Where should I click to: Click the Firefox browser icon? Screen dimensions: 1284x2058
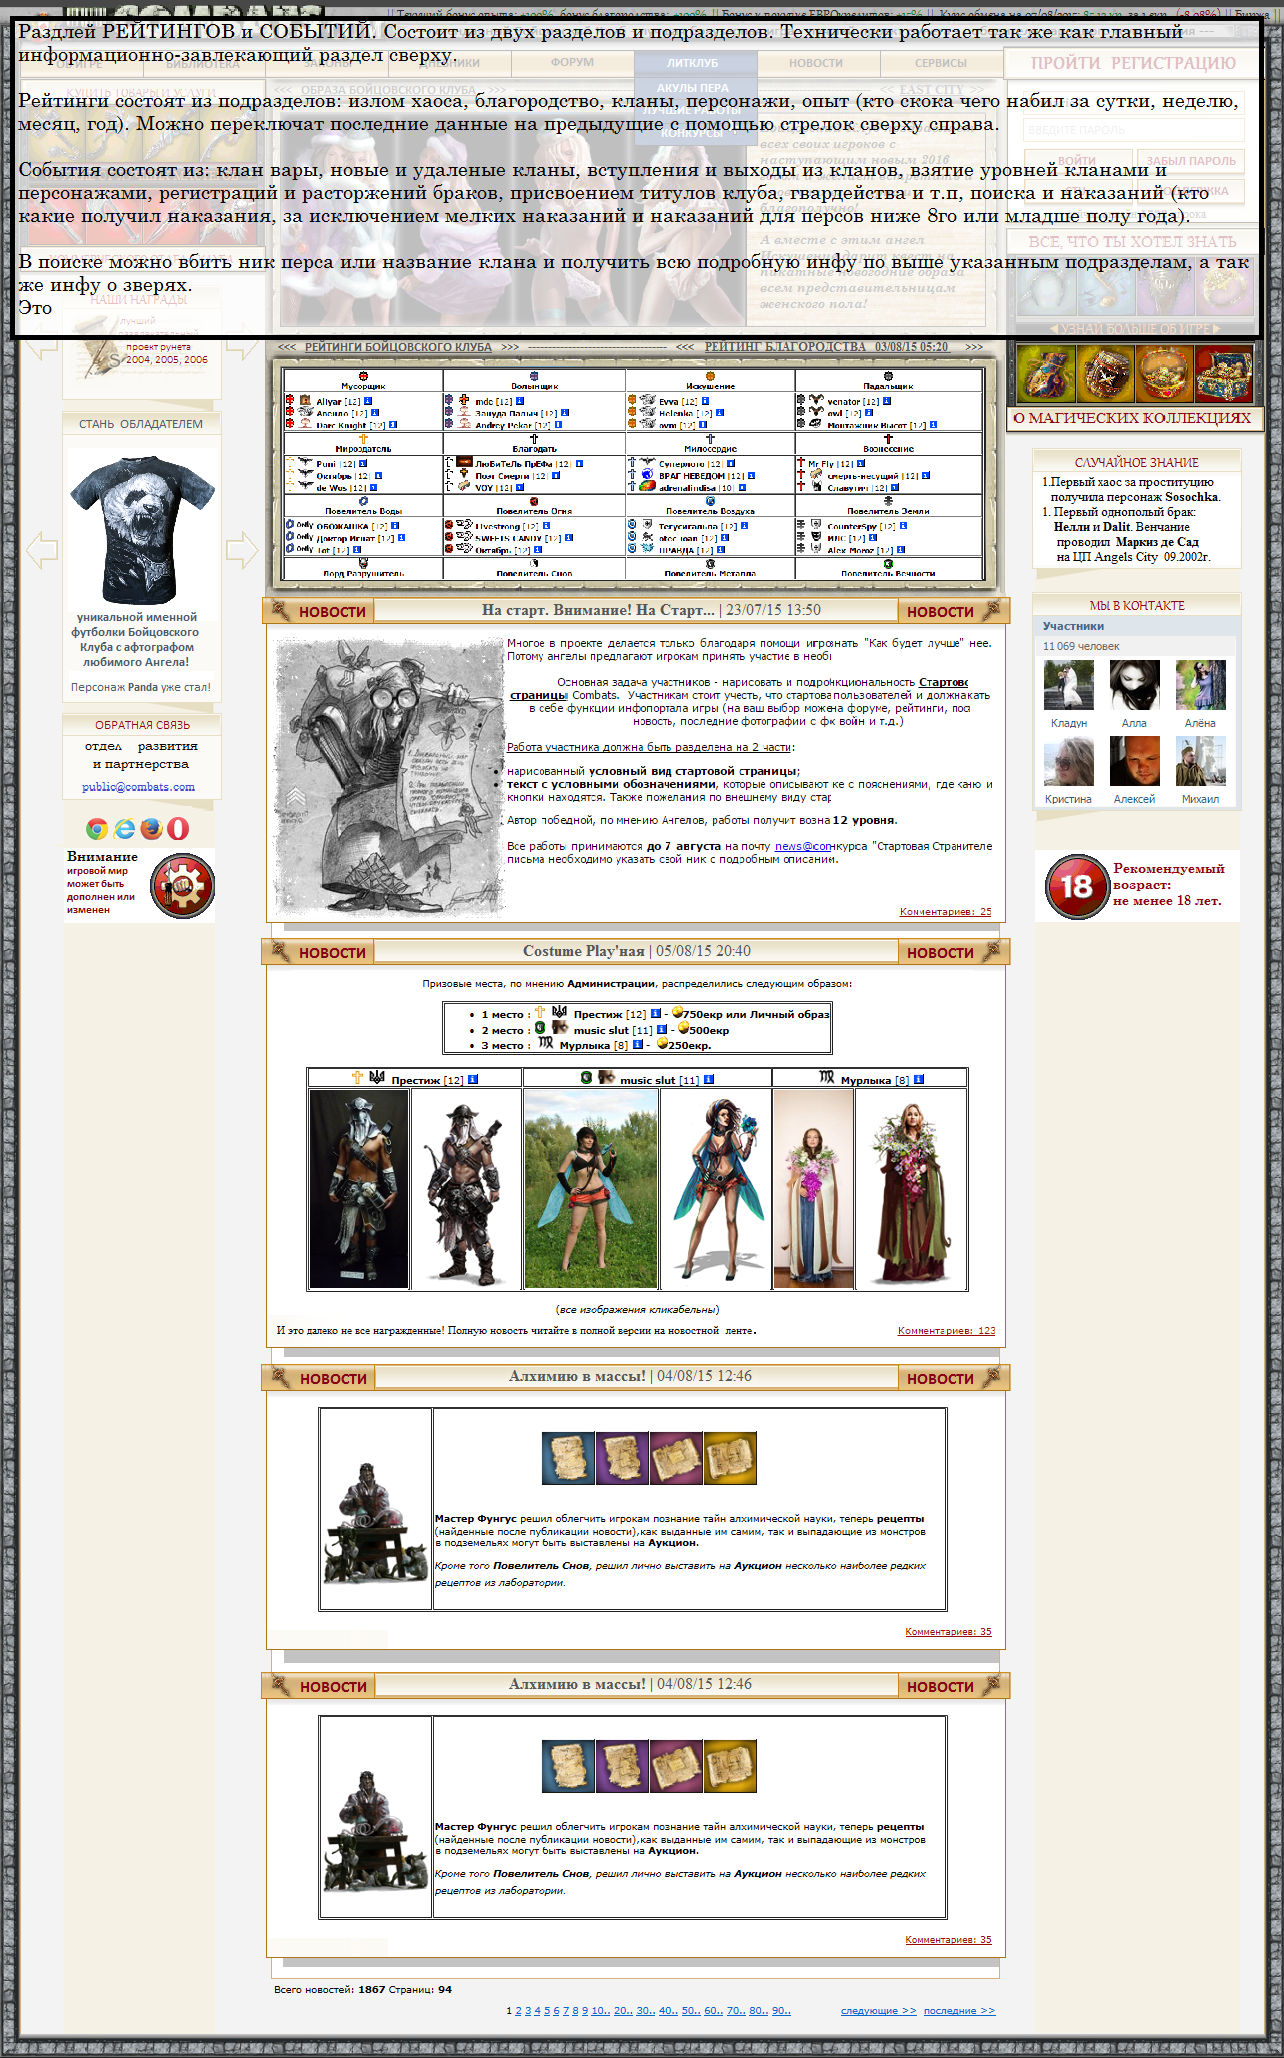151,829
